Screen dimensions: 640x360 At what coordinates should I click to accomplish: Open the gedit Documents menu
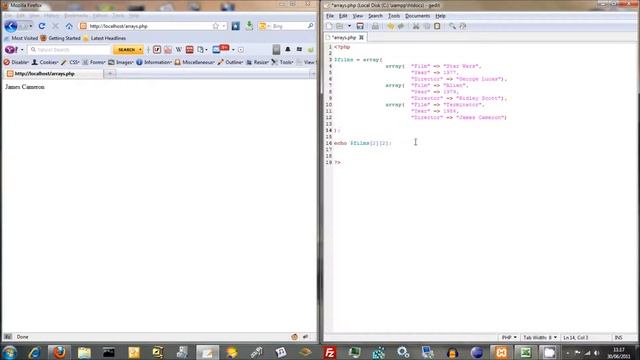(x=417, y=16)
